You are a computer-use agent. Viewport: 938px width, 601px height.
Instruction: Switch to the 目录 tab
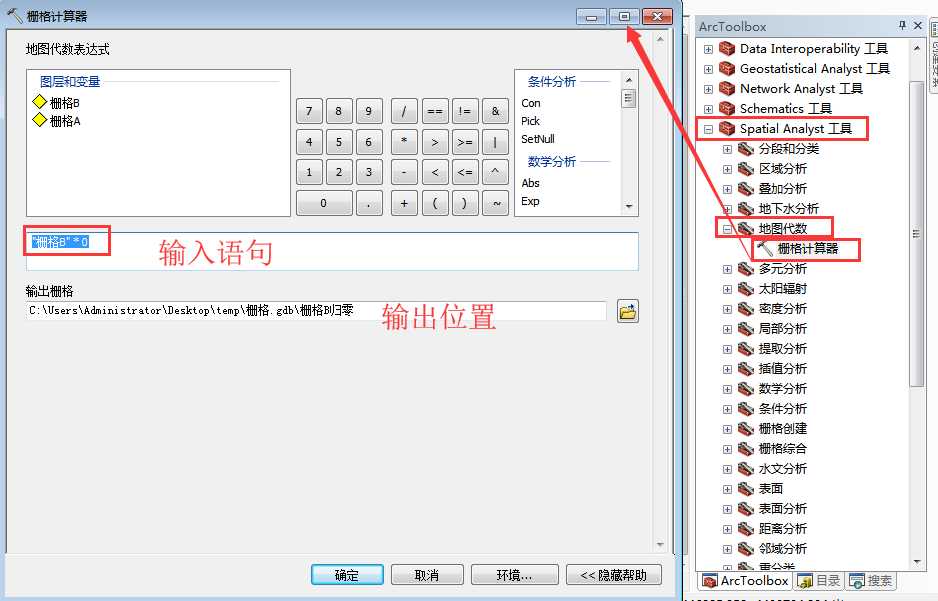coord(819,581)
